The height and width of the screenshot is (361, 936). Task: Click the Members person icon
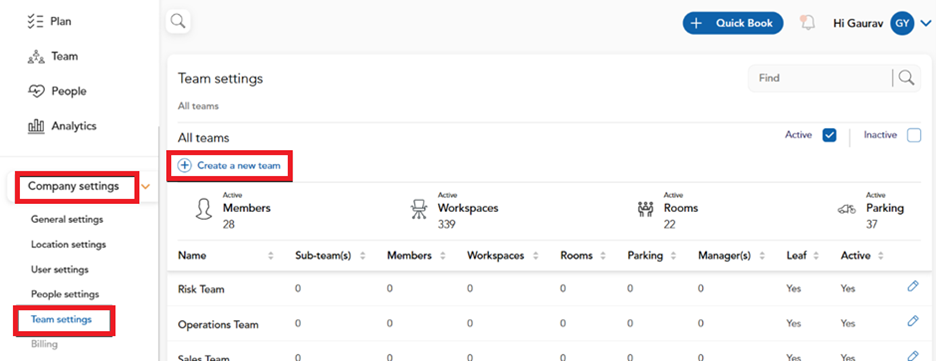(x=204, y=210)
